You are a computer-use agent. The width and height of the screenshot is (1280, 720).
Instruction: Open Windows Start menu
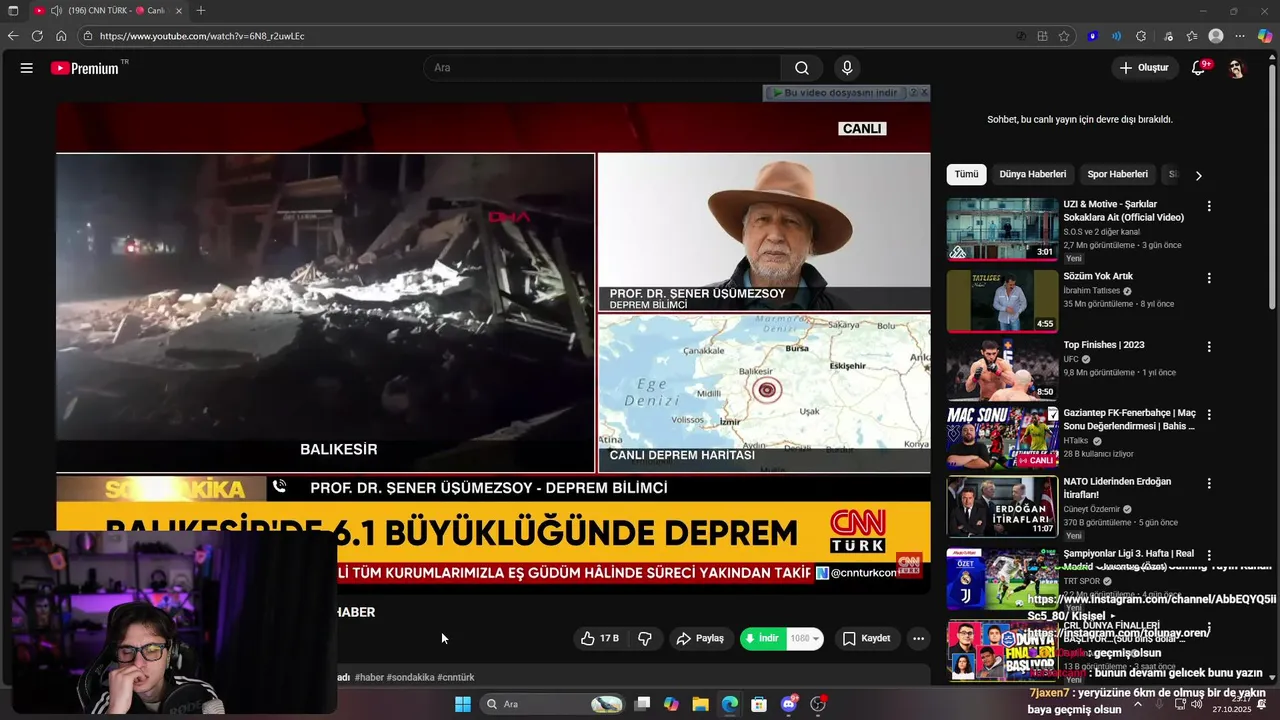[463, 704]
